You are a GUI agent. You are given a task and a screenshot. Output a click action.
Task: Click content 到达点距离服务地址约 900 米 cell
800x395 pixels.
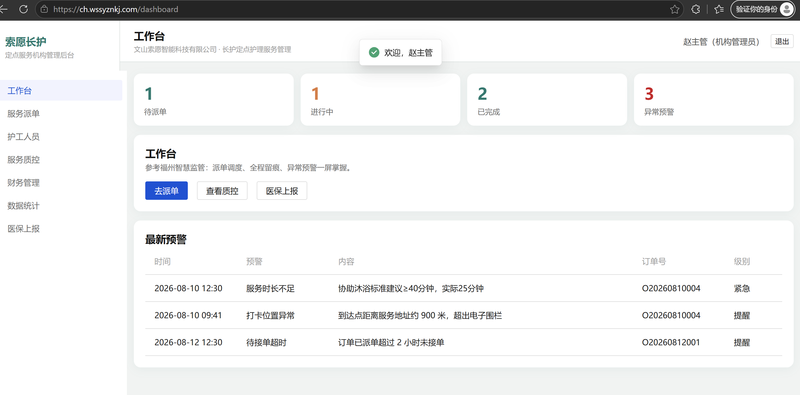(420, 315)
